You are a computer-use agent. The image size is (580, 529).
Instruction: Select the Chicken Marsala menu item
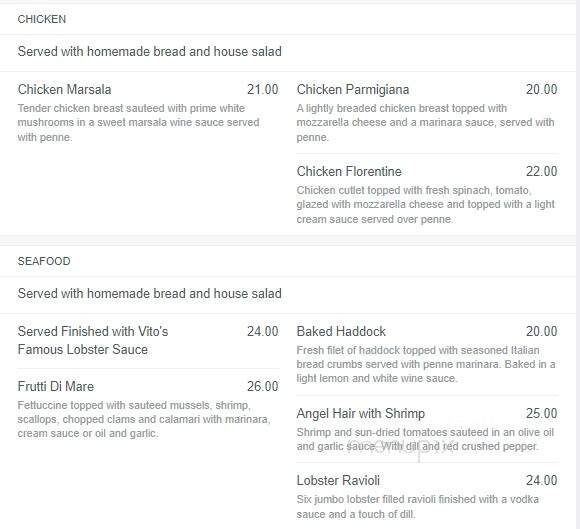[64, 90]
